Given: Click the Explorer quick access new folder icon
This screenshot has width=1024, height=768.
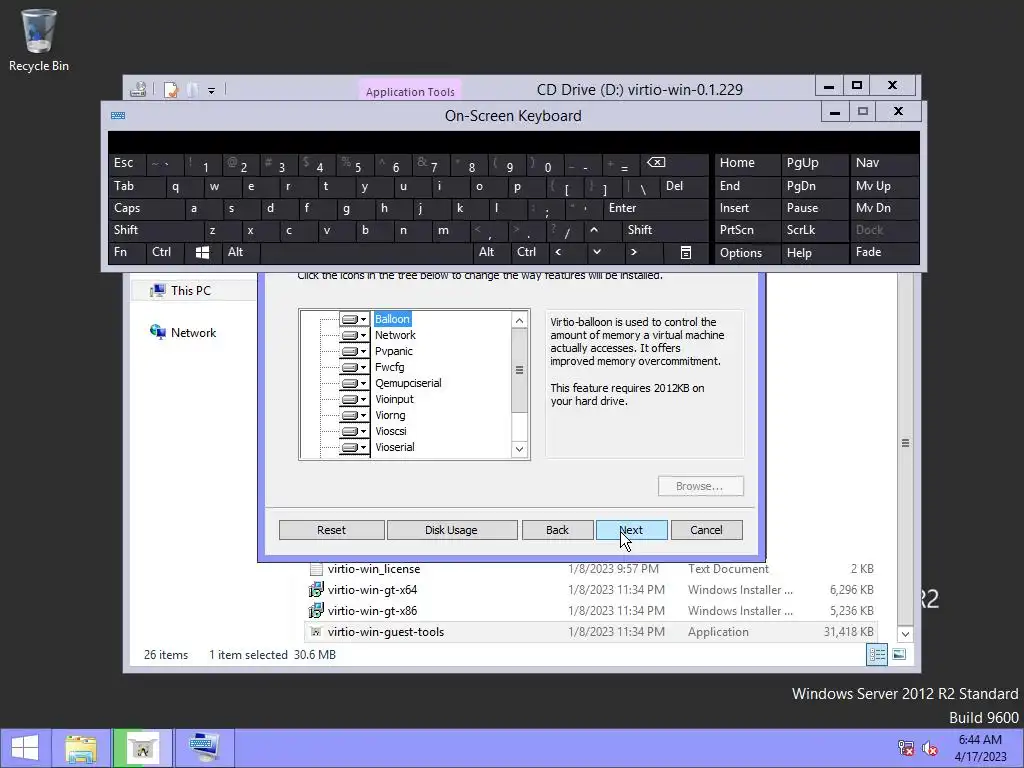Looking at the screenshot, I should click(192, 89).
